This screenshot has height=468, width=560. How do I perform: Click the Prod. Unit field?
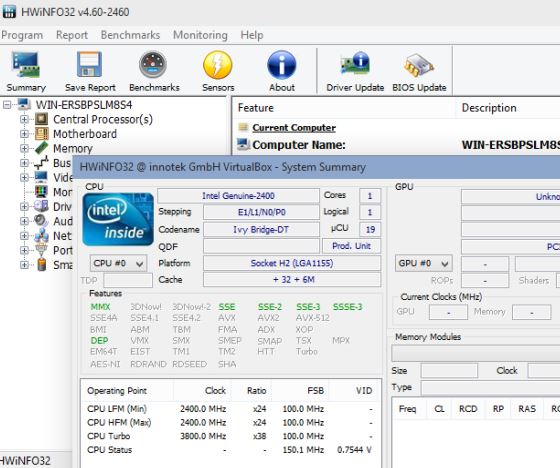[x=351, y=246]
